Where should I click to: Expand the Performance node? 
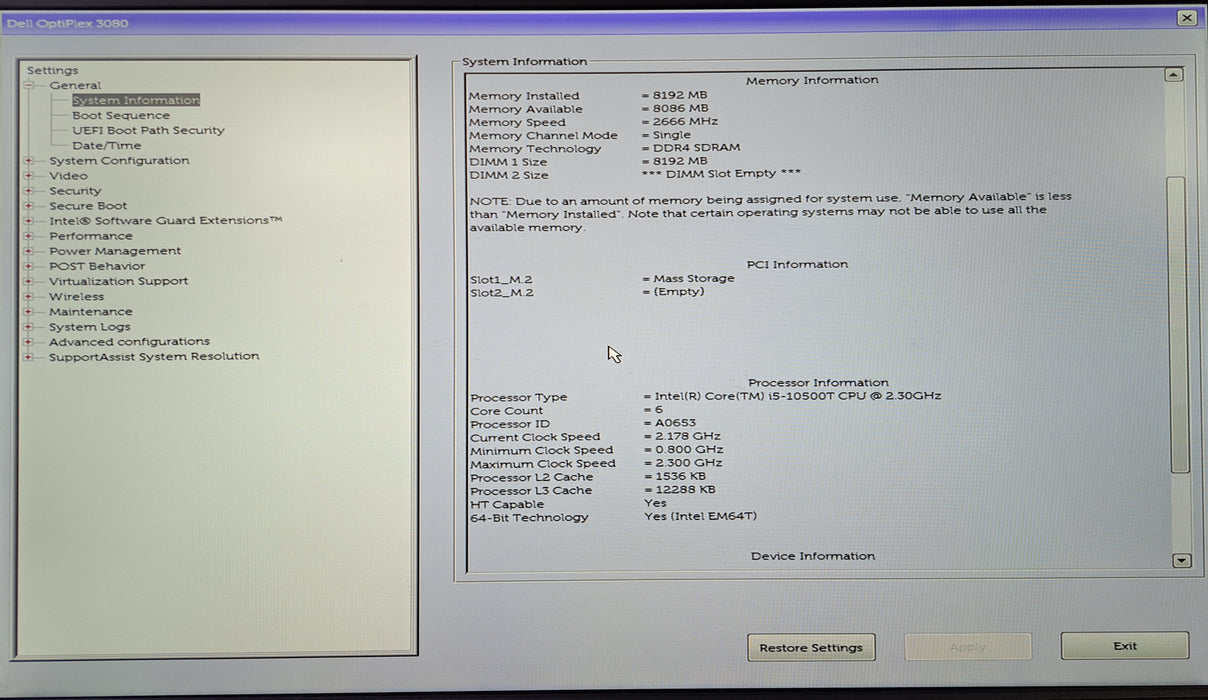(29, 236)
